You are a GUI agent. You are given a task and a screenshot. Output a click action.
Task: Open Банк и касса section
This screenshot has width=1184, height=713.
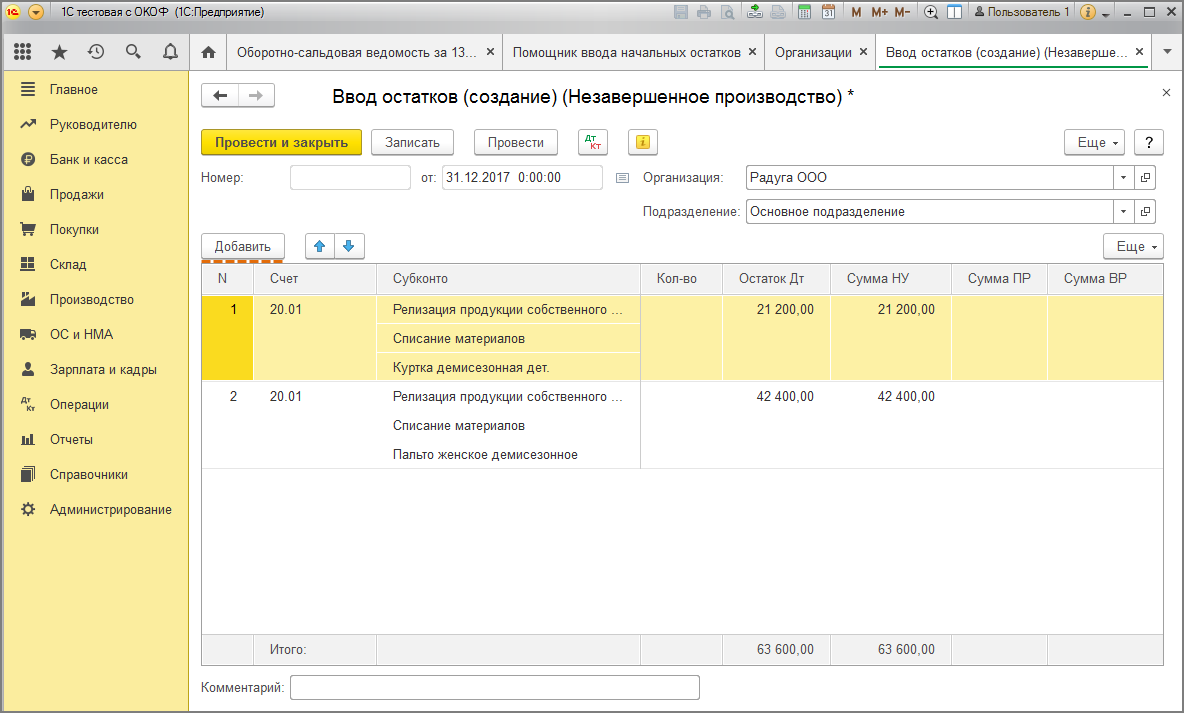coord(88,159)
